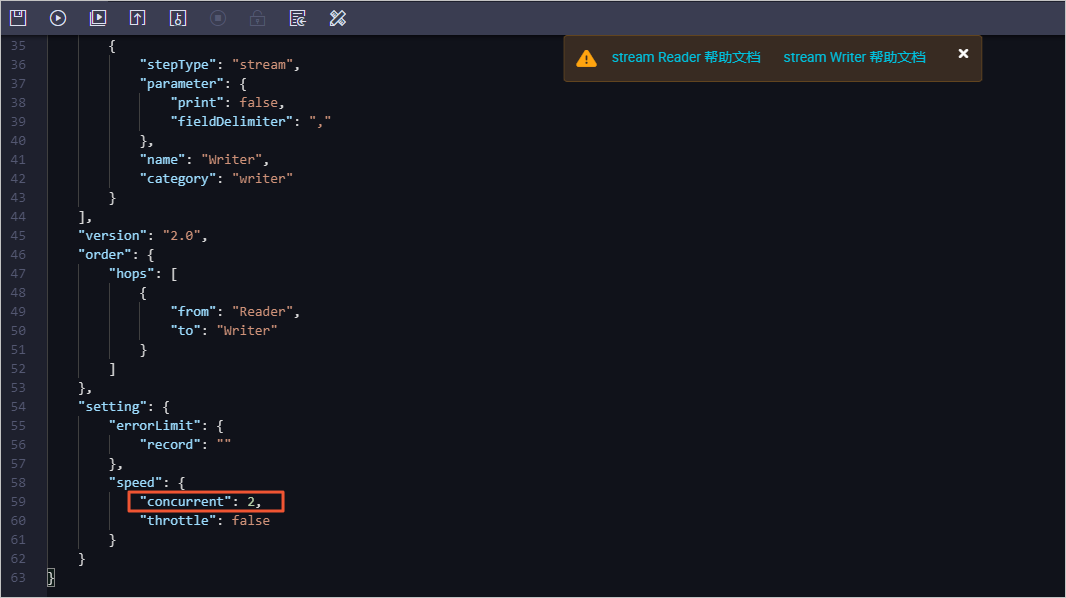Click line number 46 in the gutter
This screenshot has height=598, width=1066.
point(18,254)
